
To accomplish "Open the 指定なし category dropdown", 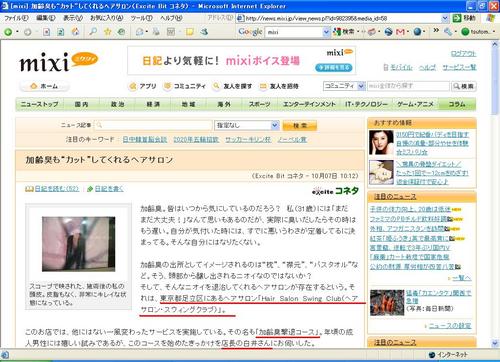I will click(x=246, y=125).
